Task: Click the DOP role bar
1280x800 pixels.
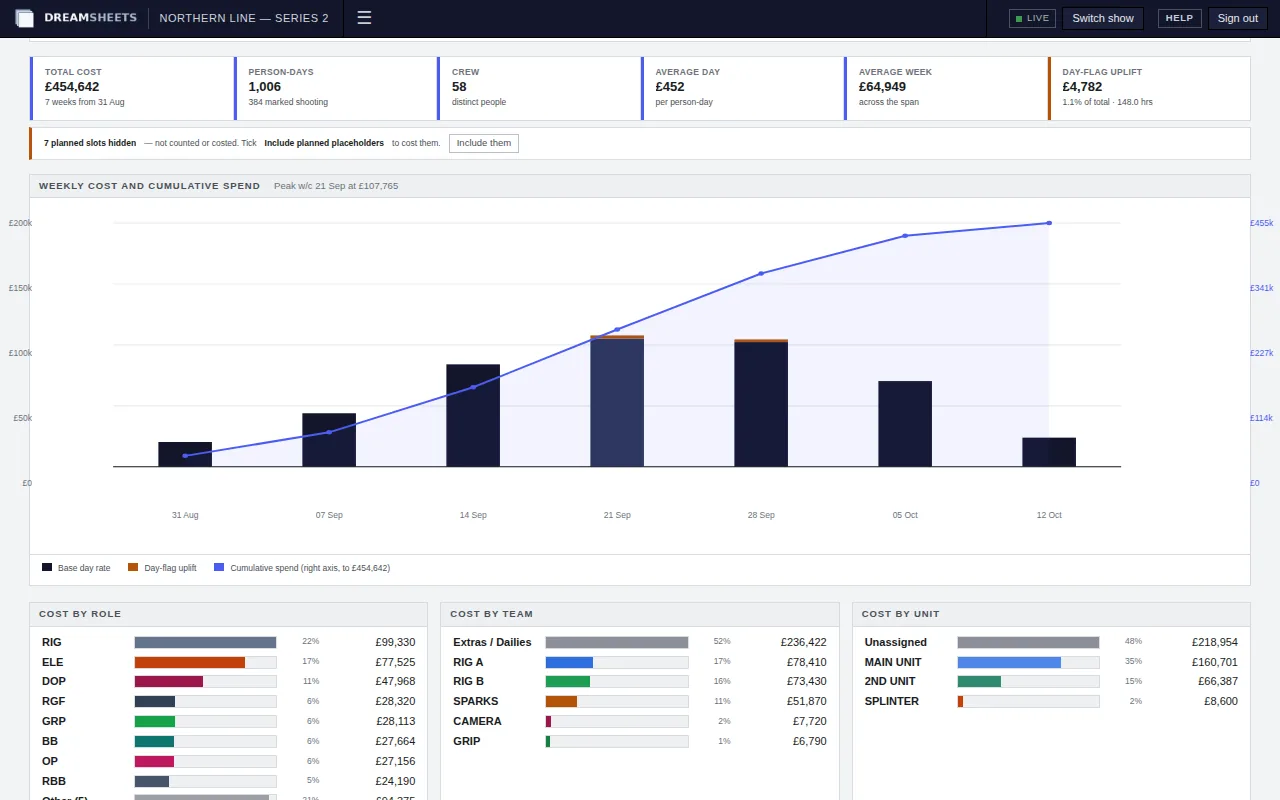Action: (169, 681)
